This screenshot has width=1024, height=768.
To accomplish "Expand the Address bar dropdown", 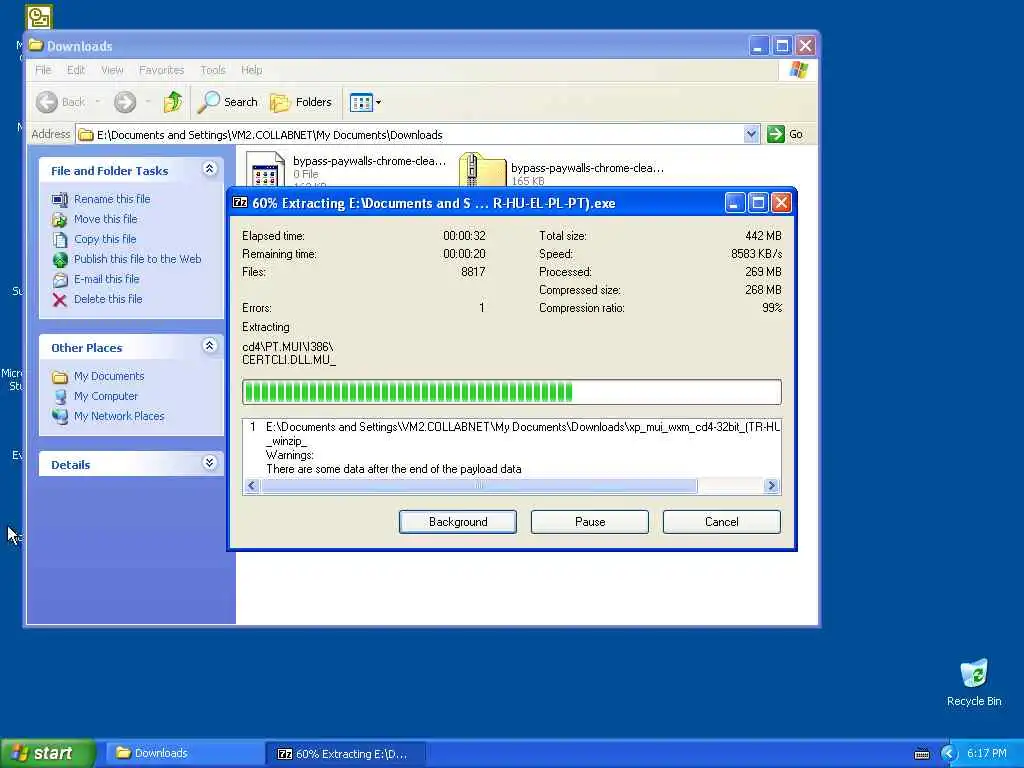I will pyautogui.click(x=751, y=134).
